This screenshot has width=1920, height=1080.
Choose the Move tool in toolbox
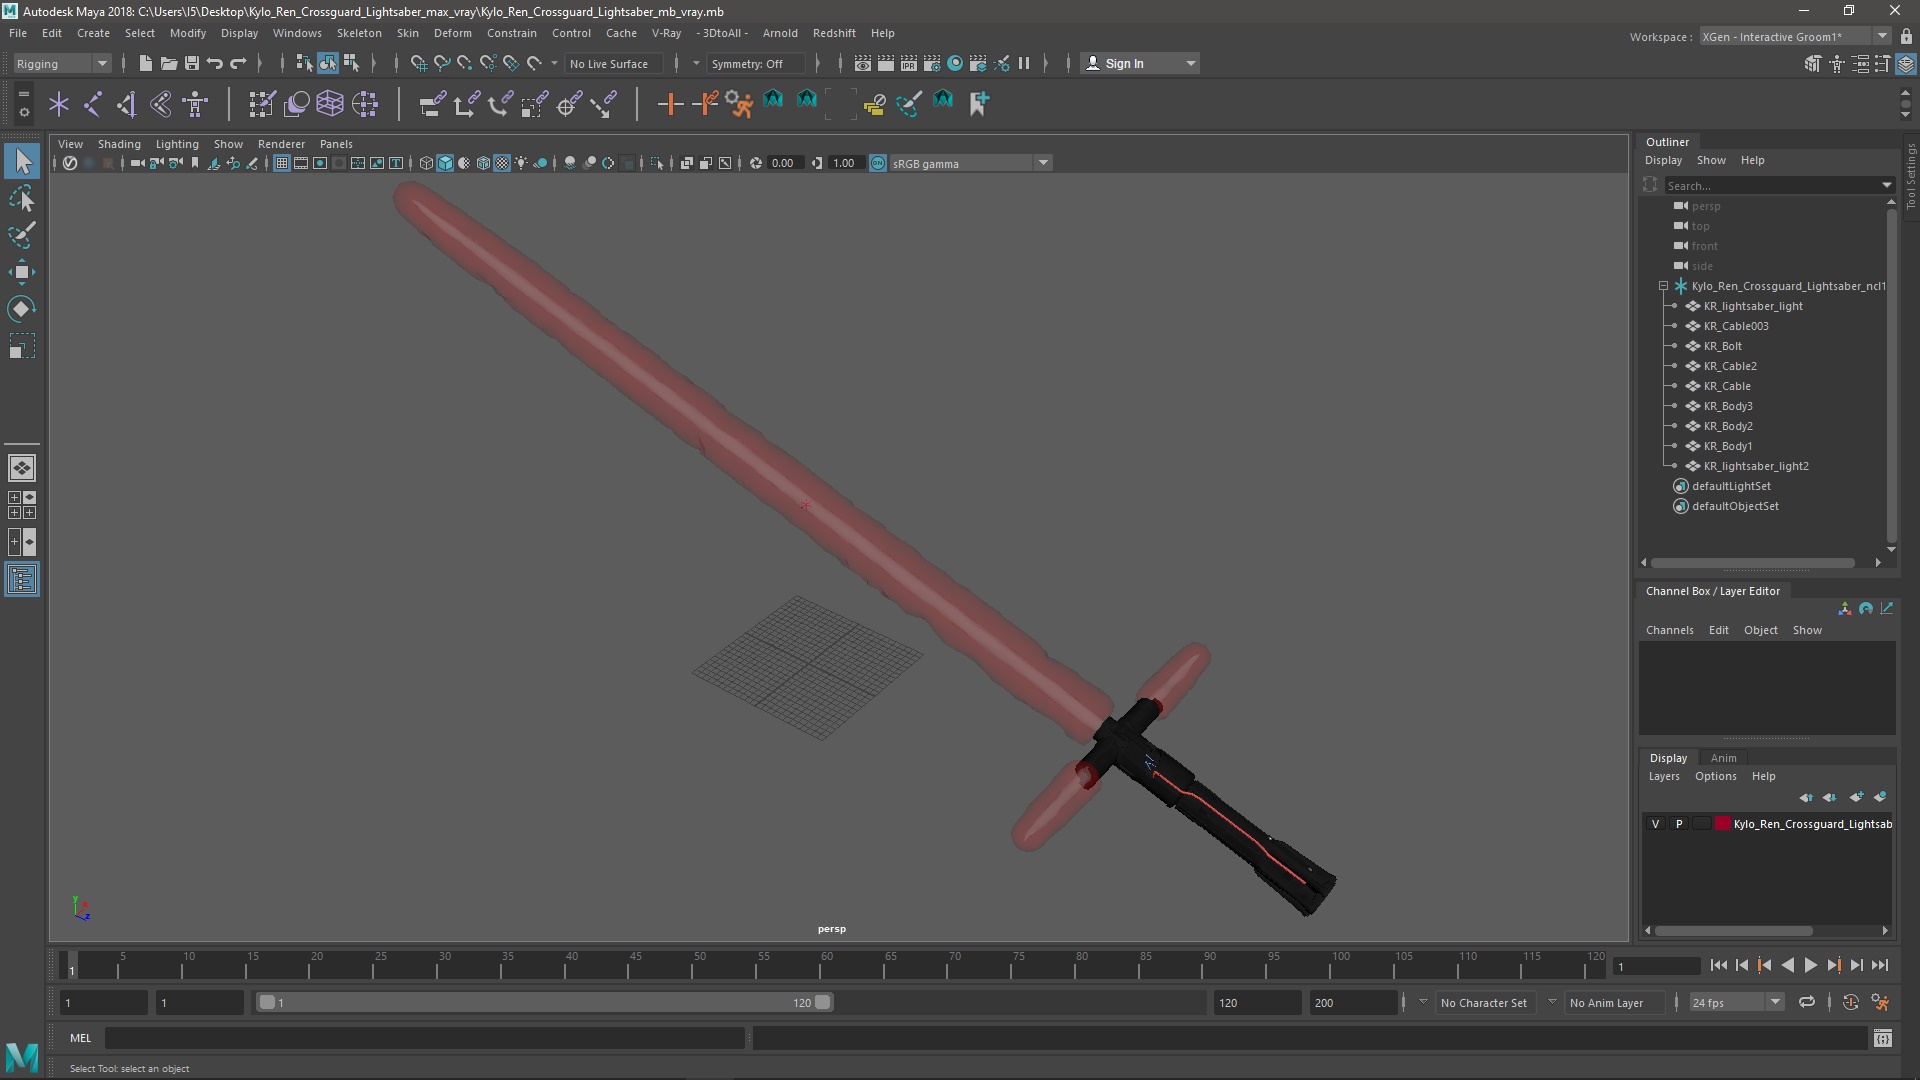(x=22, y=272)
